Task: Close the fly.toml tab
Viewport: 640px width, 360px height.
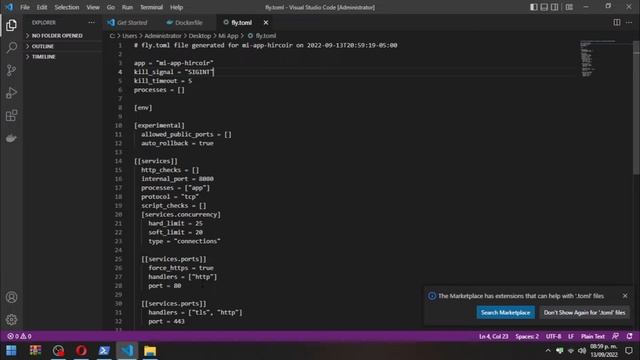Action: click(266, 22)
